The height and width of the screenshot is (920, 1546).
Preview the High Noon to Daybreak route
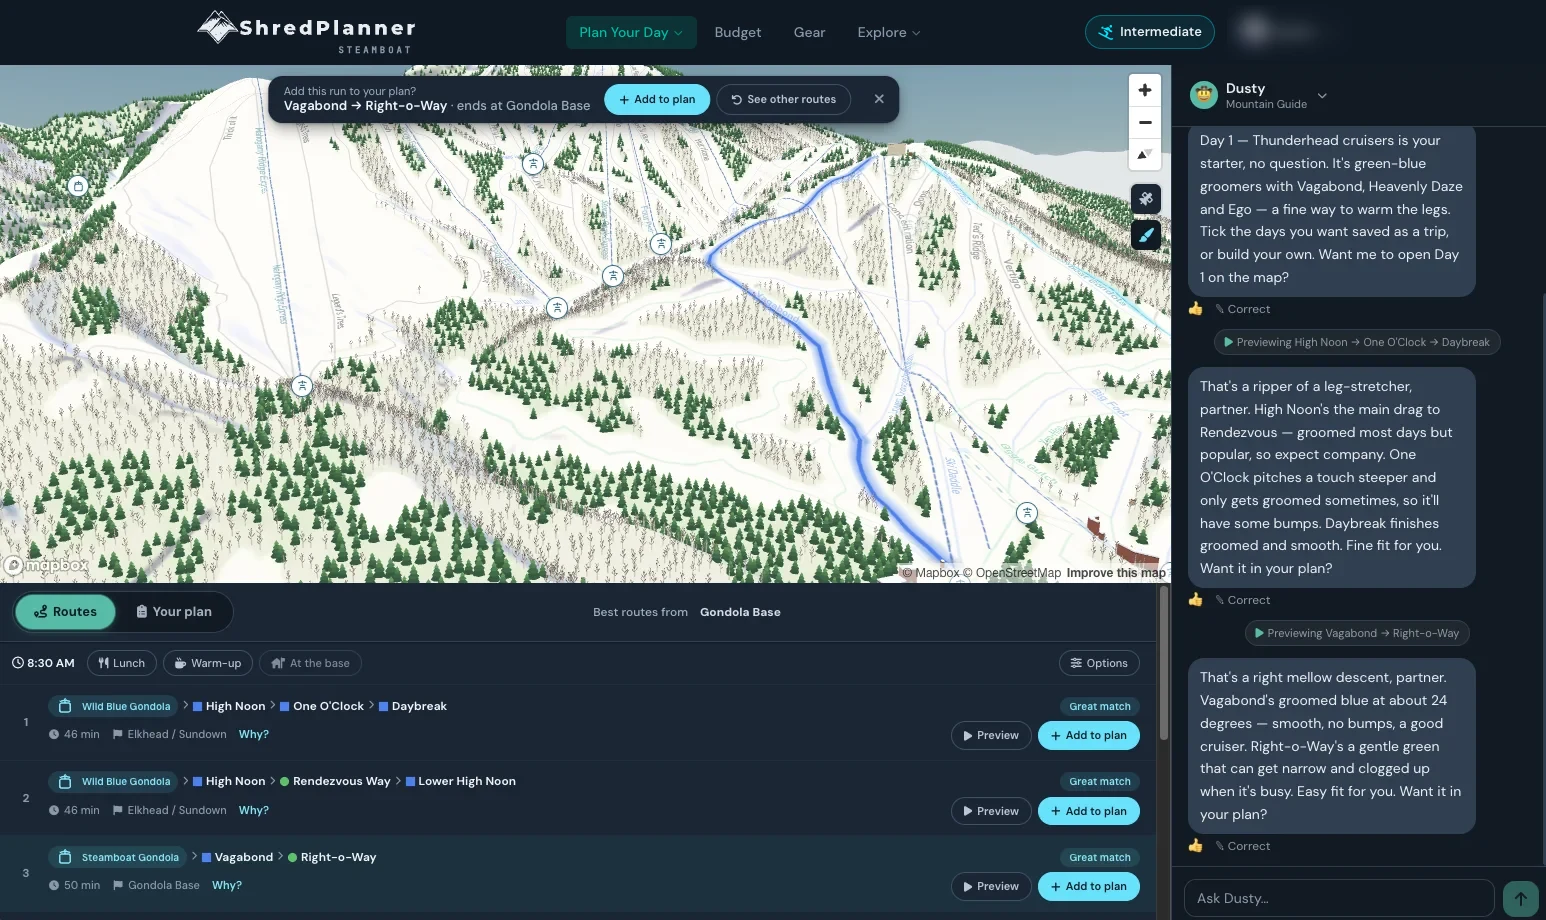click(x=991, y=735)
